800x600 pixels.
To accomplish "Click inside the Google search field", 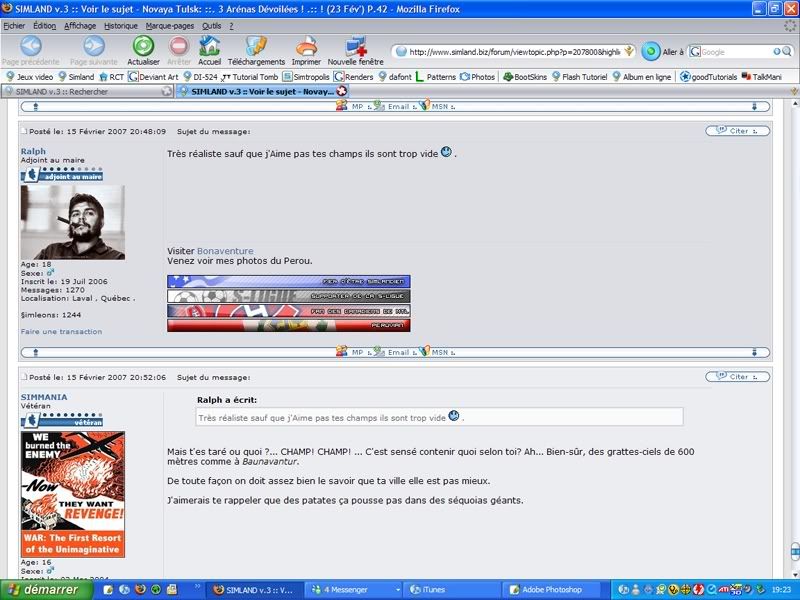I will [740, 52].
